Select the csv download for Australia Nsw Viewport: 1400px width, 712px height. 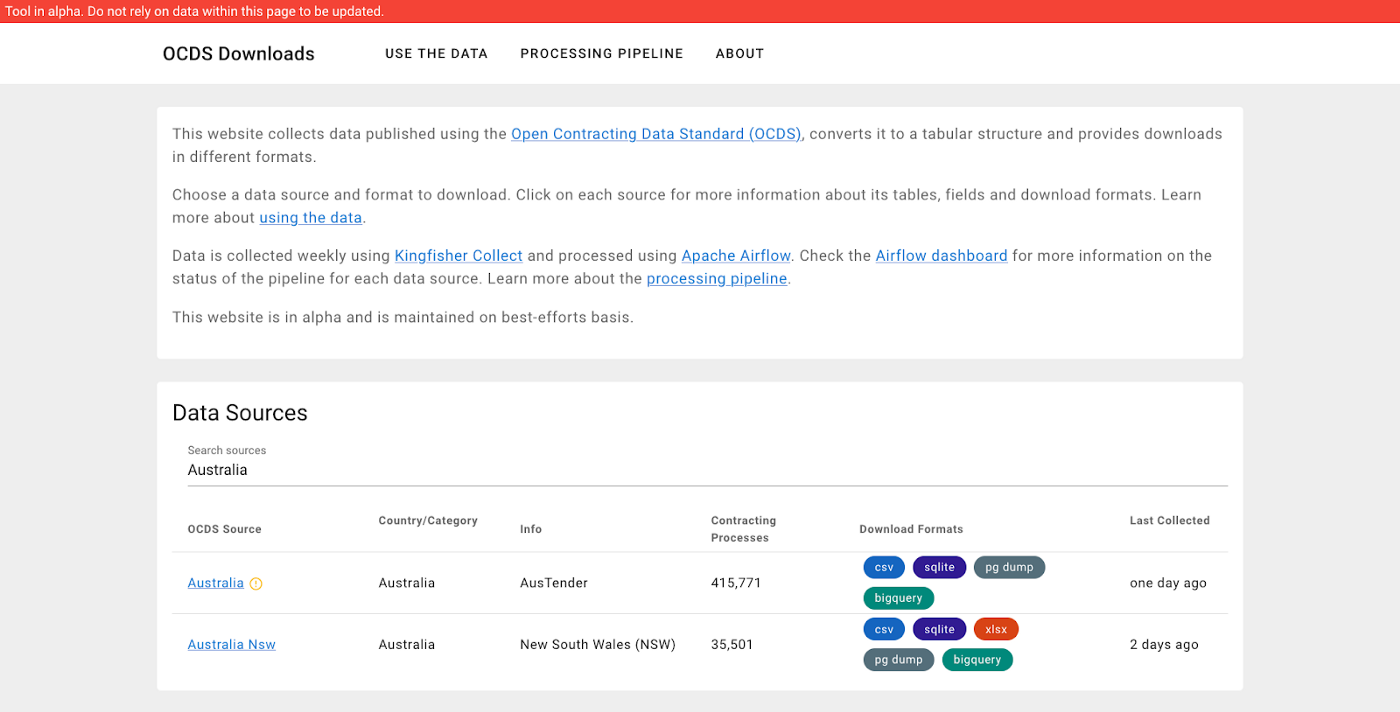tap(883, 629)
